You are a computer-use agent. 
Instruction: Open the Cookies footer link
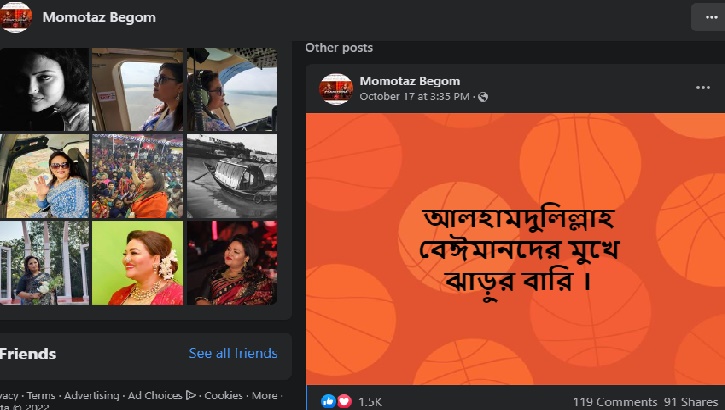click(223, 395)
